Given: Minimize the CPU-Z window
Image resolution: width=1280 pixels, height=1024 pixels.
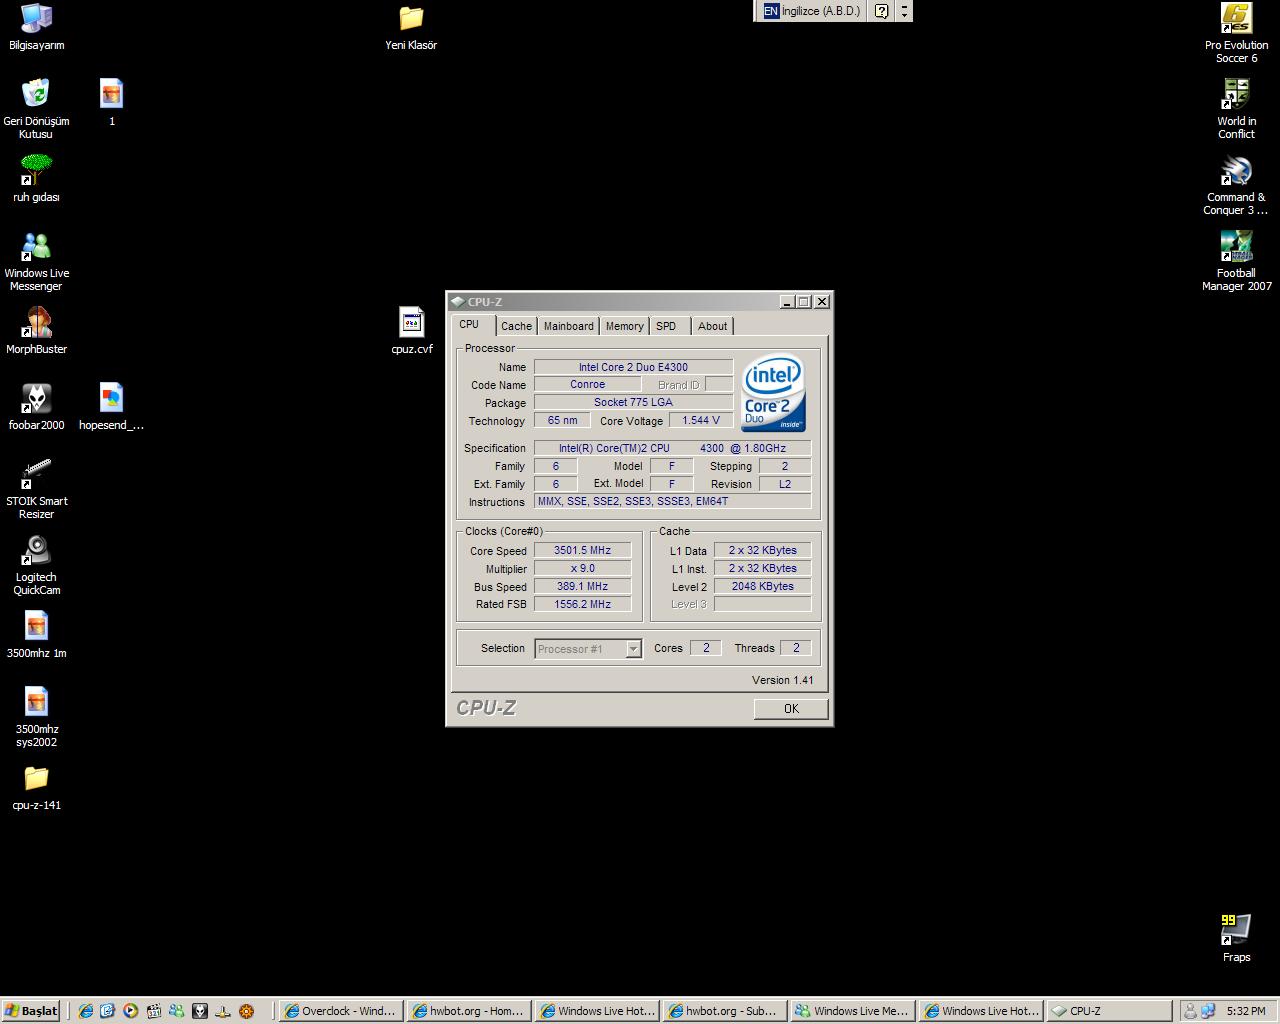Looking at the screenshot, I should point(786,301).
